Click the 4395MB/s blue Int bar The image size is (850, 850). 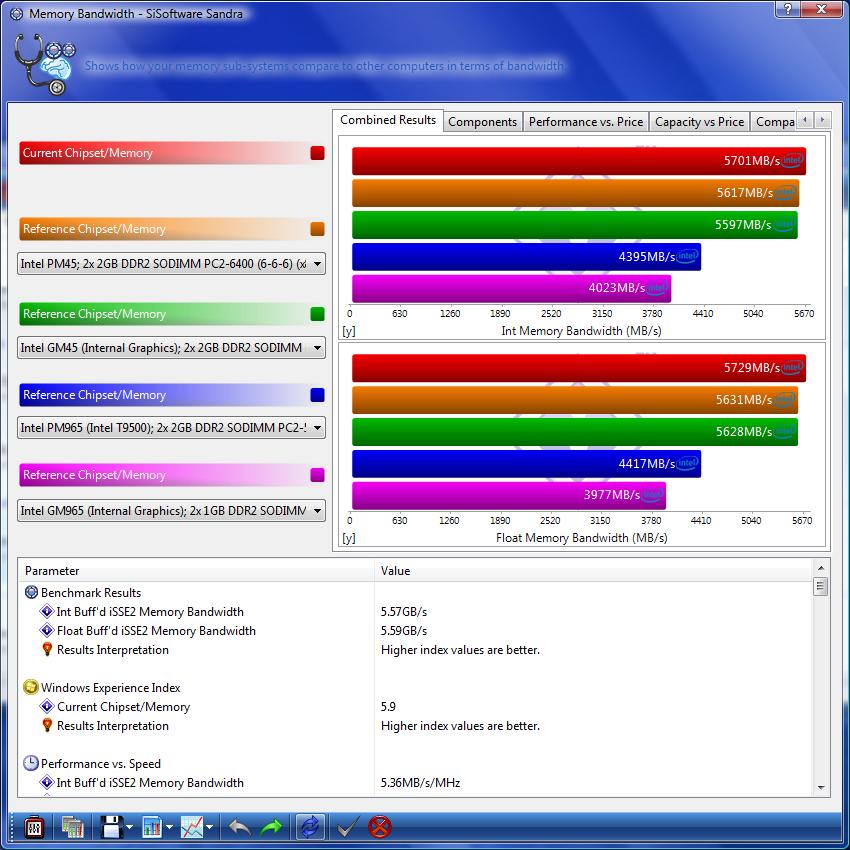526,256
